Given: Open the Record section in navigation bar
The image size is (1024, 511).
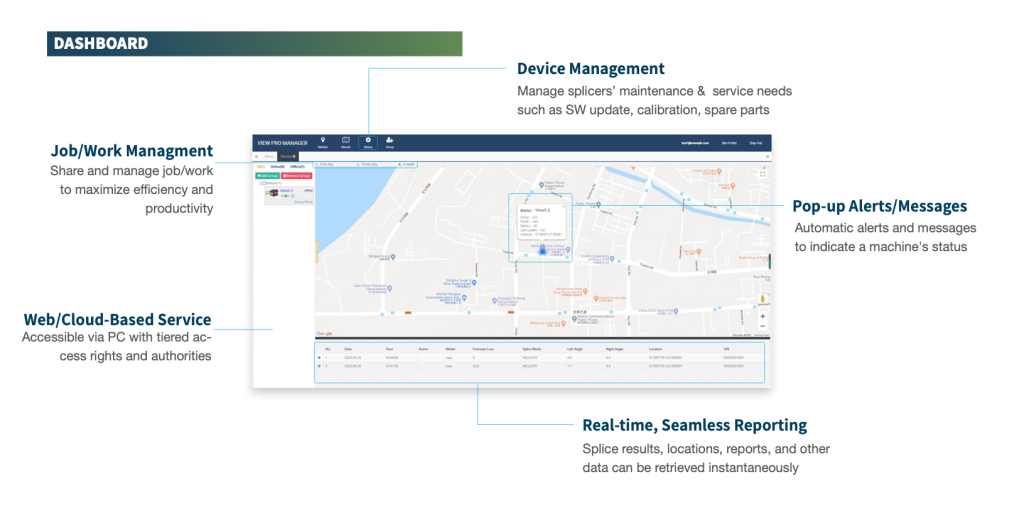Looking at the screenshot, I should (346, 142).
